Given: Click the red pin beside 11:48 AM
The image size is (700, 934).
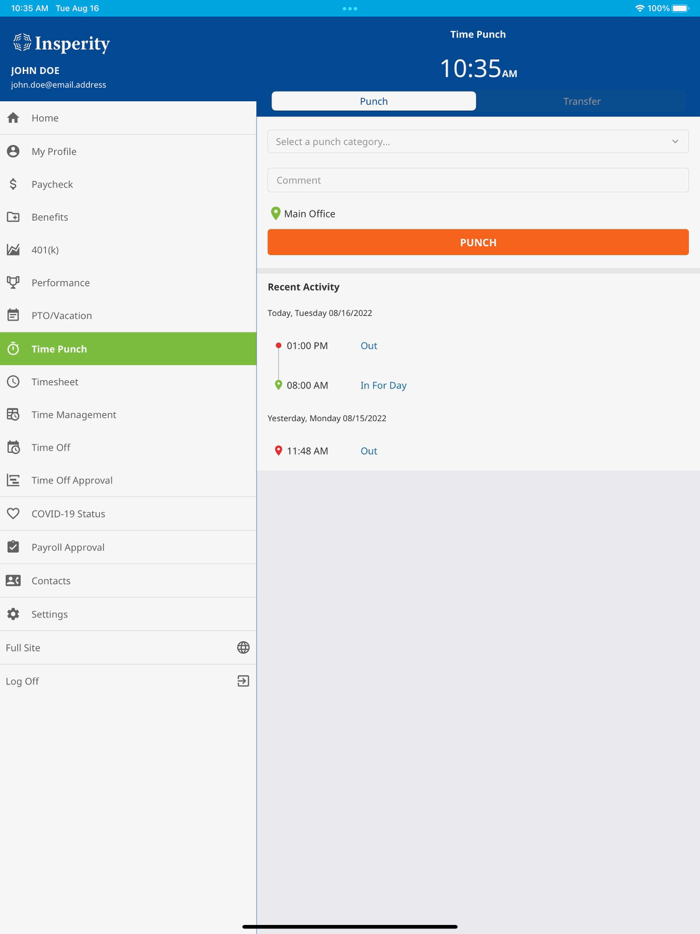Looking at the screenshot, I should tap(278, 451).
